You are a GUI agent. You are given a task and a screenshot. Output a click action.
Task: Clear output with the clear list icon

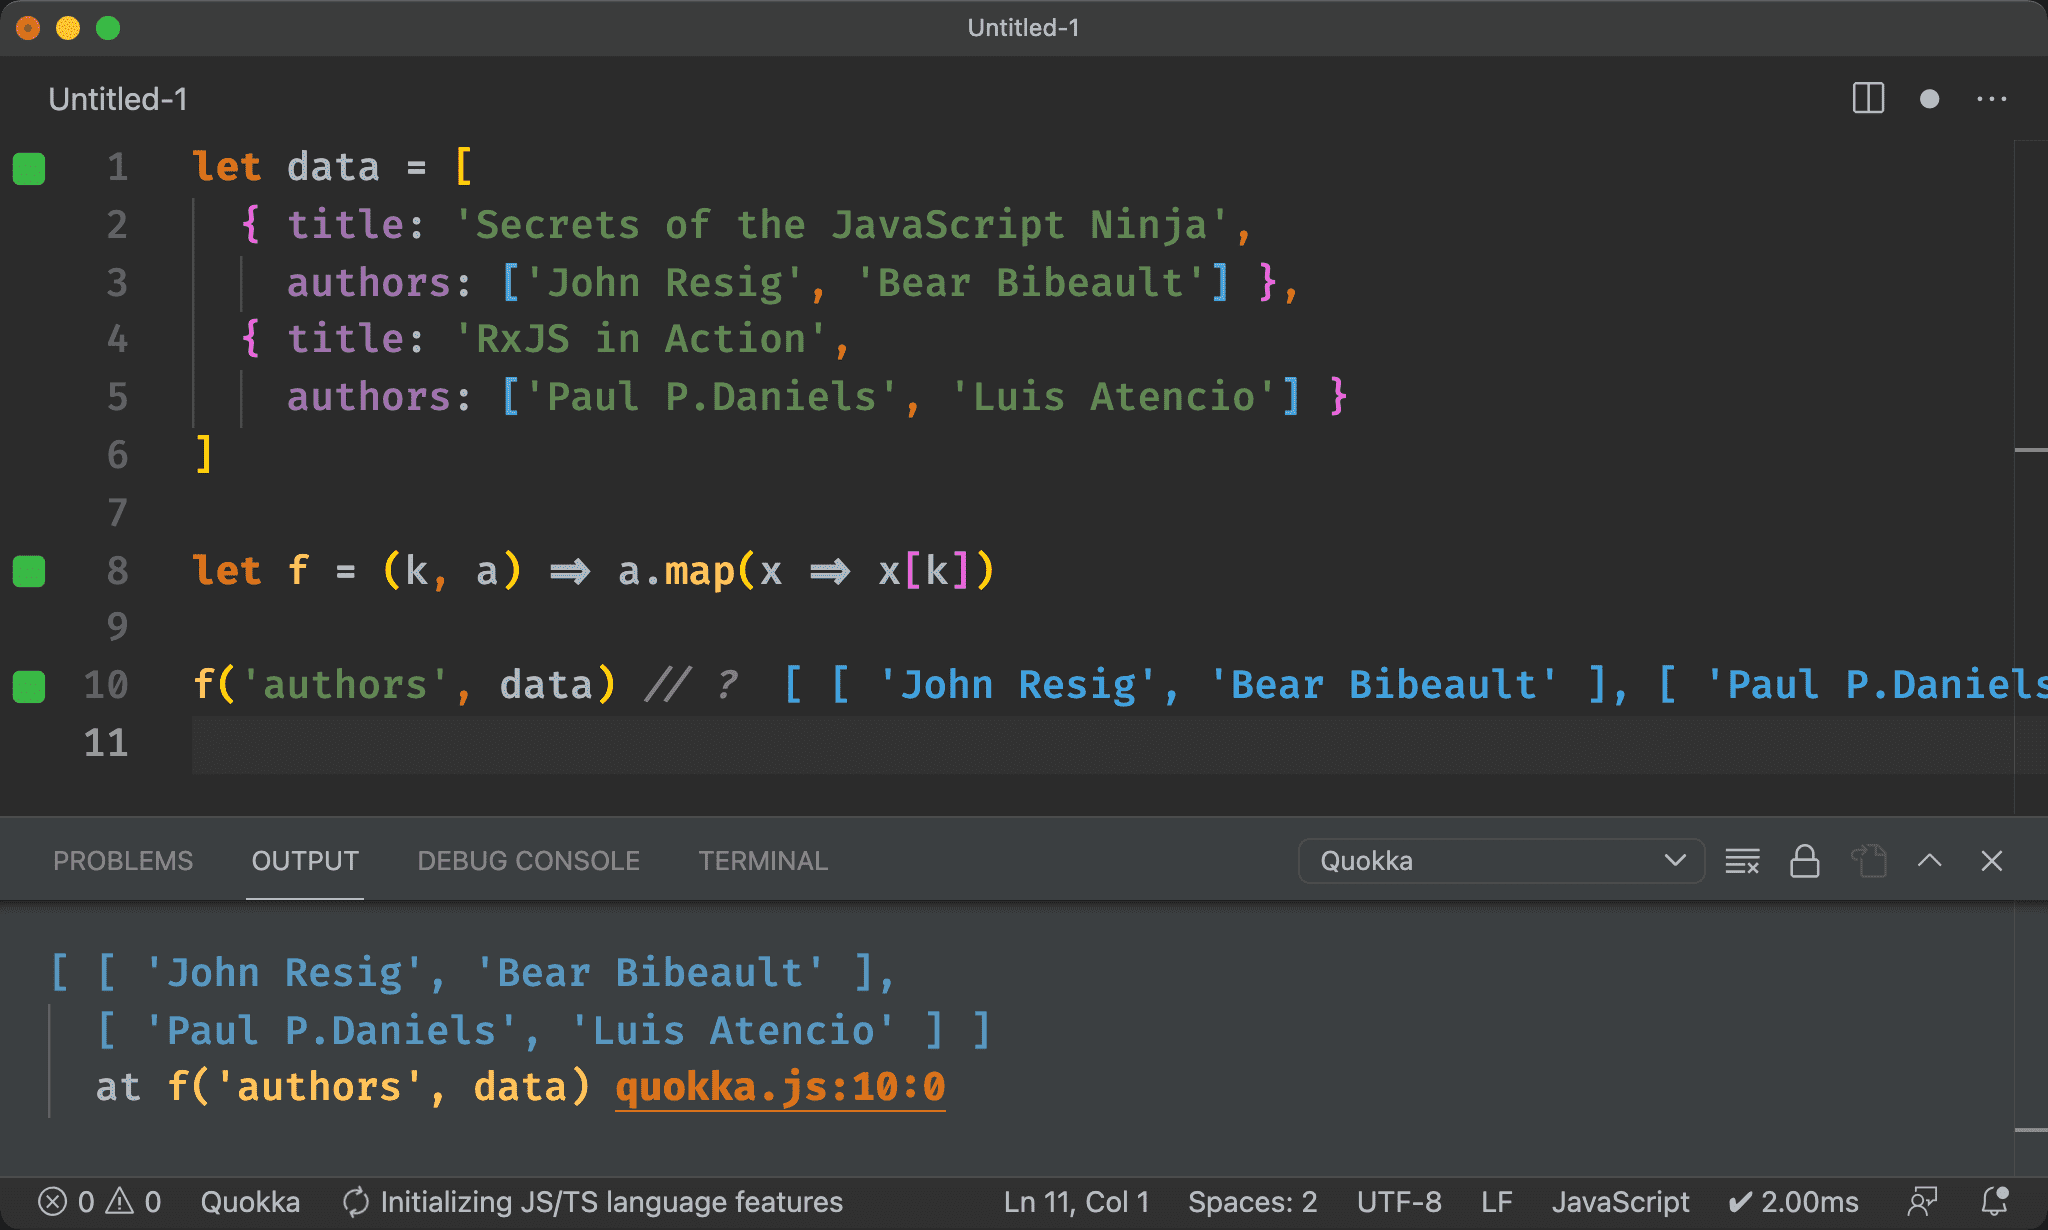tap(1742, 861)
